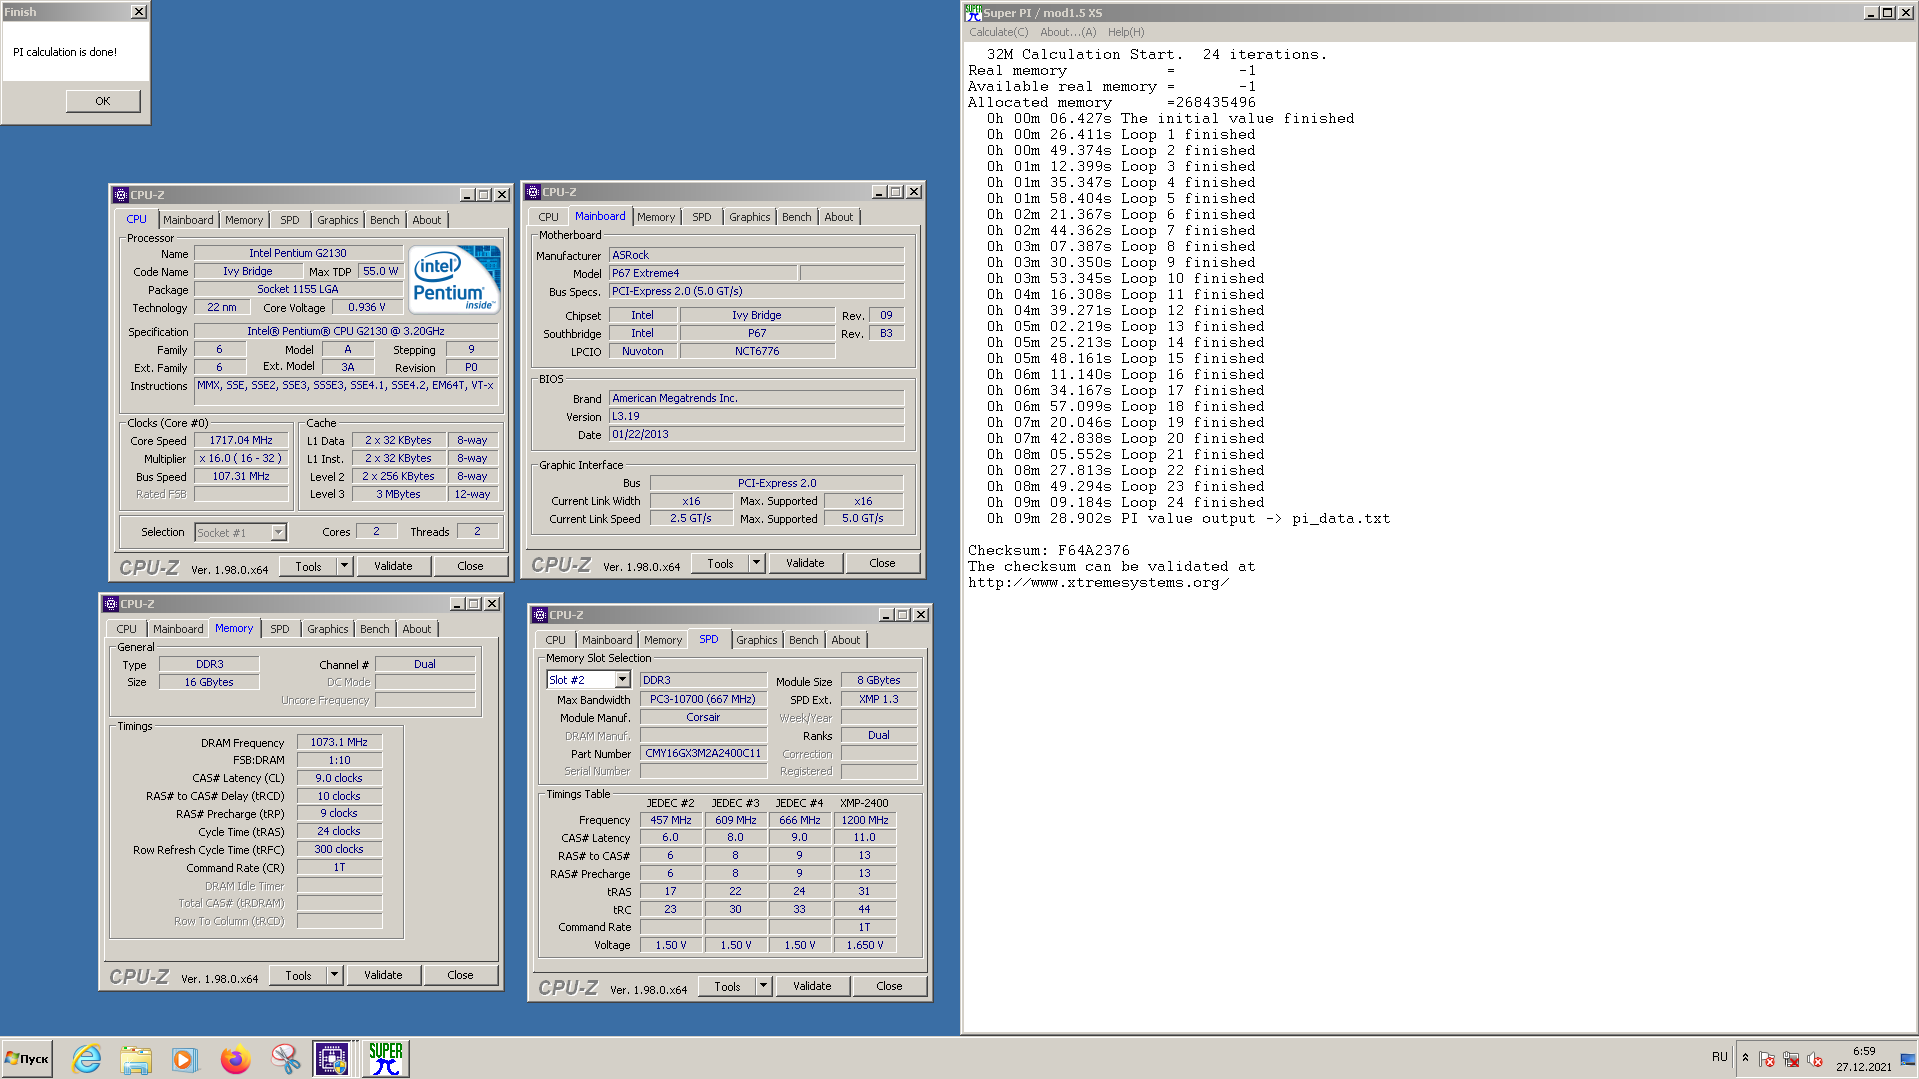This screenshot has width=1919, height=1079.
Task: Expand Tools dropdown arrow in Memory window
Action: 334,975
